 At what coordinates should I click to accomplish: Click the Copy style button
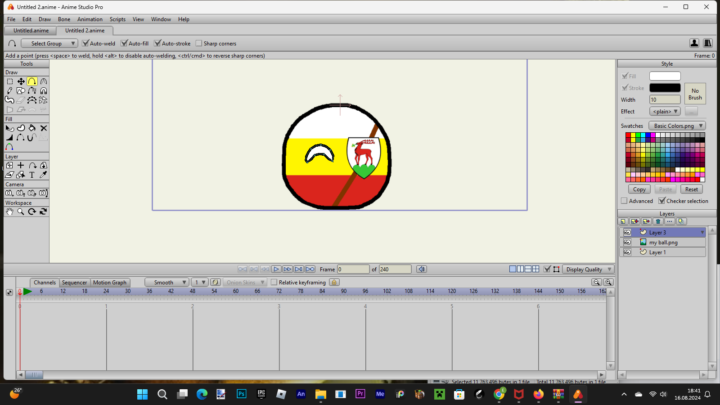pos(638,189)
